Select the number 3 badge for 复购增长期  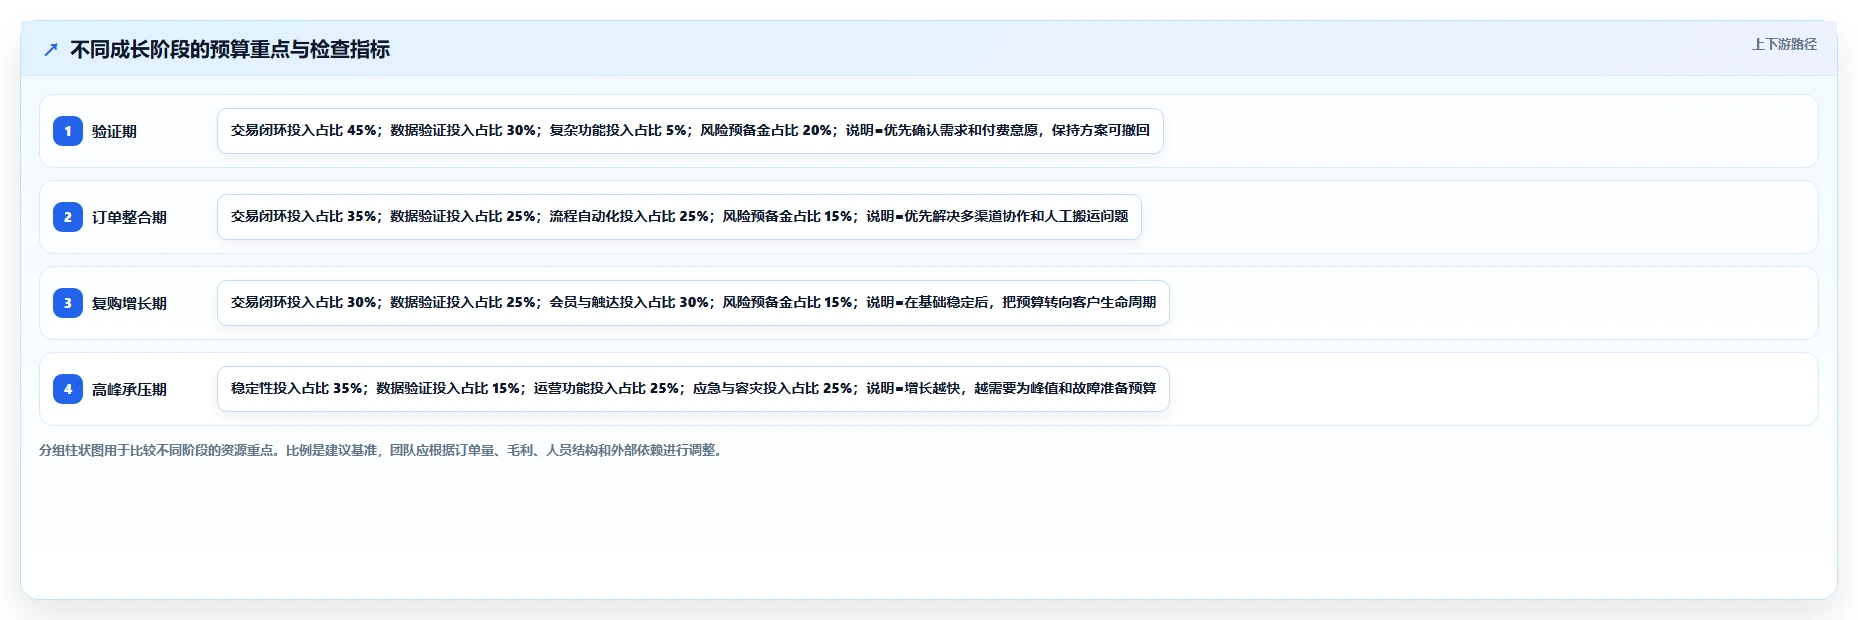click(68, 303)
